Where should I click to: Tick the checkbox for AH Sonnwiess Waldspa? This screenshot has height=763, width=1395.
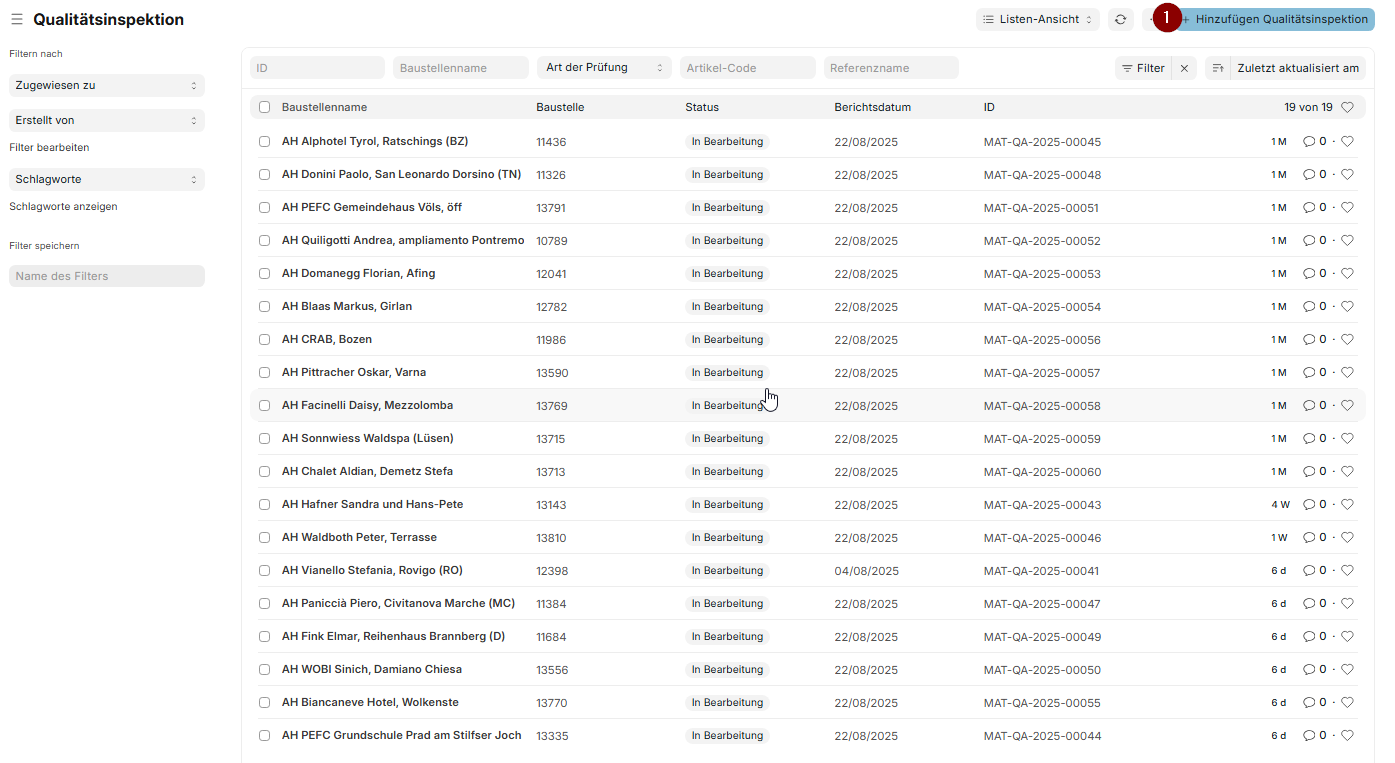264,438
